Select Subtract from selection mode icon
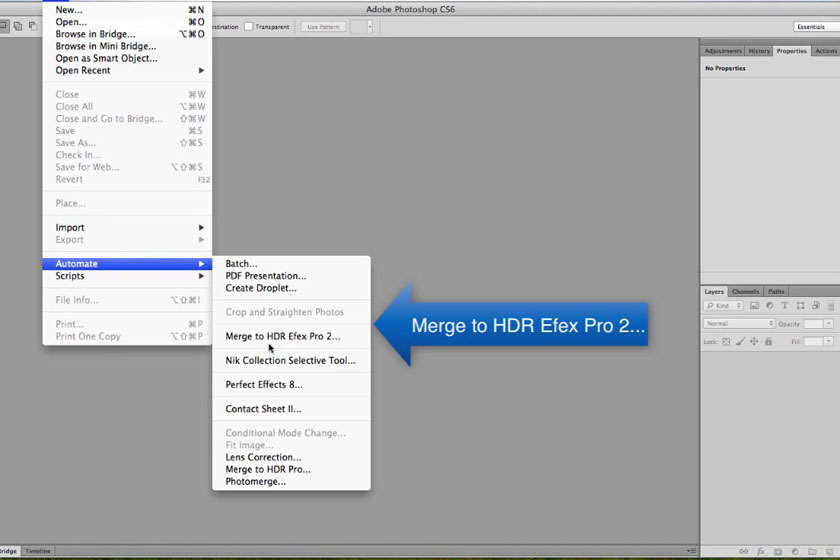Image resolution: width=840 pixels, height=560 pixels. click(33, 26)
